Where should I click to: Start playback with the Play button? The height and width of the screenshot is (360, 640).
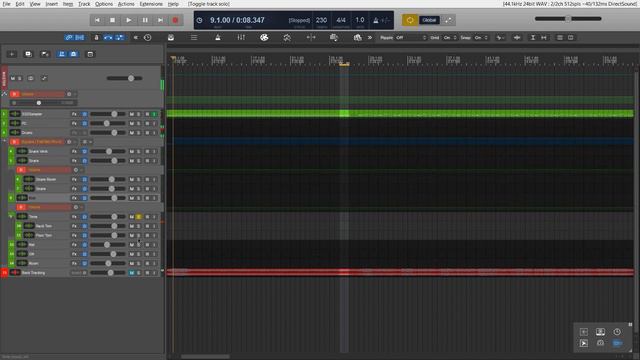tap(129, 20)
